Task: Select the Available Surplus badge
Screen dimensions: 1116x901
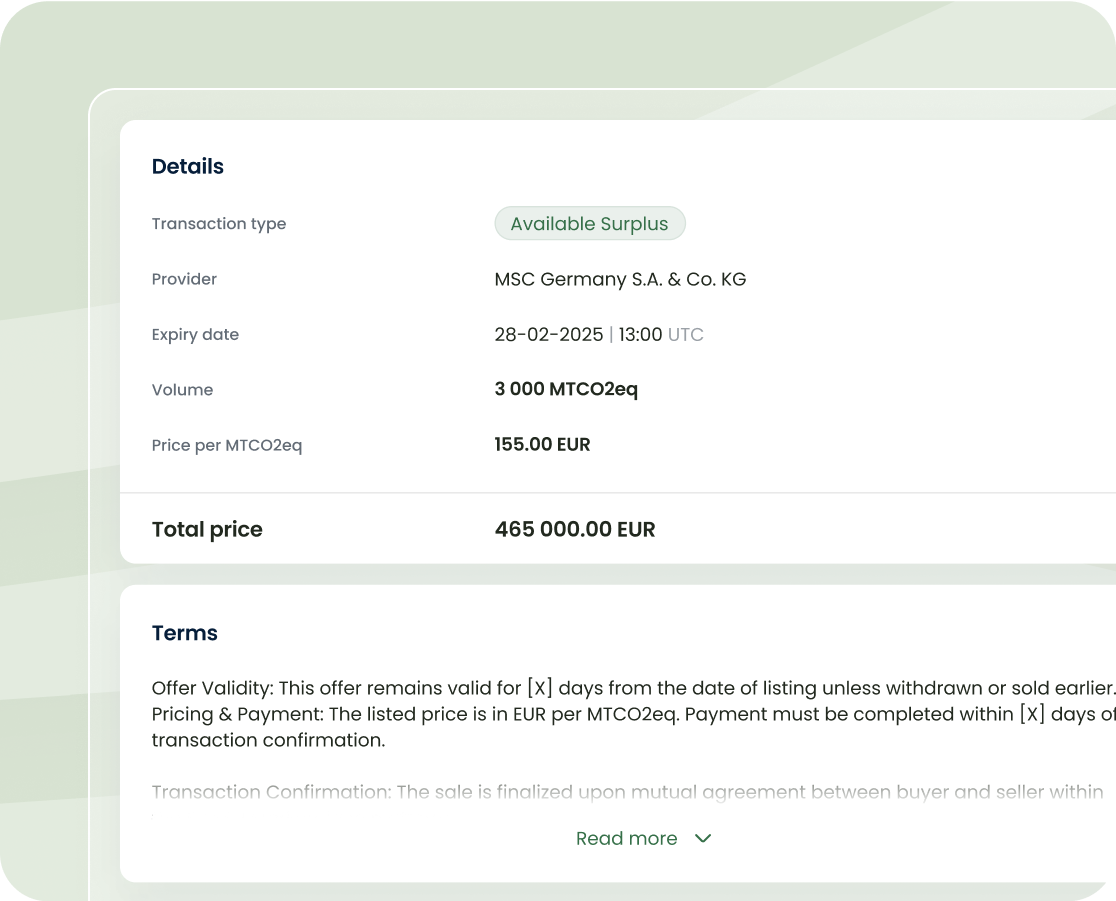Action: pyautogui.click(x=589, y=224)
